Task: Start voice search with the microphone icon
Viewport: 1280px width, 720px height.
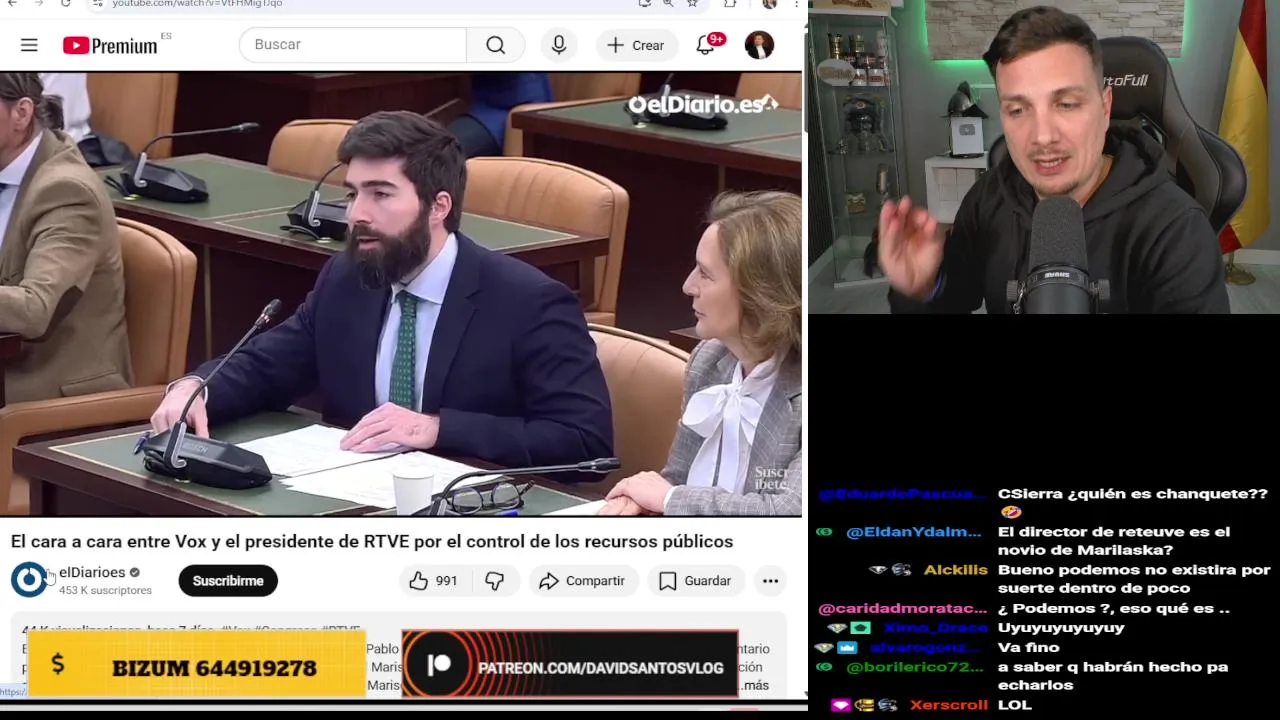Action: pos(559,45)
